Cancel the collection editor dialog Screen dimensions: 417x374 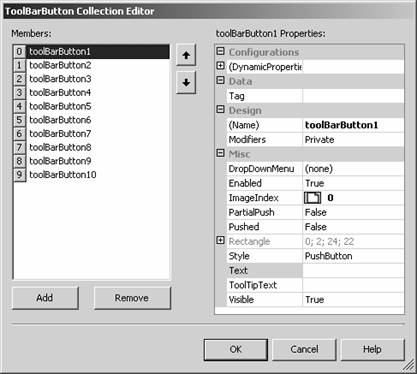click(304, 349)
